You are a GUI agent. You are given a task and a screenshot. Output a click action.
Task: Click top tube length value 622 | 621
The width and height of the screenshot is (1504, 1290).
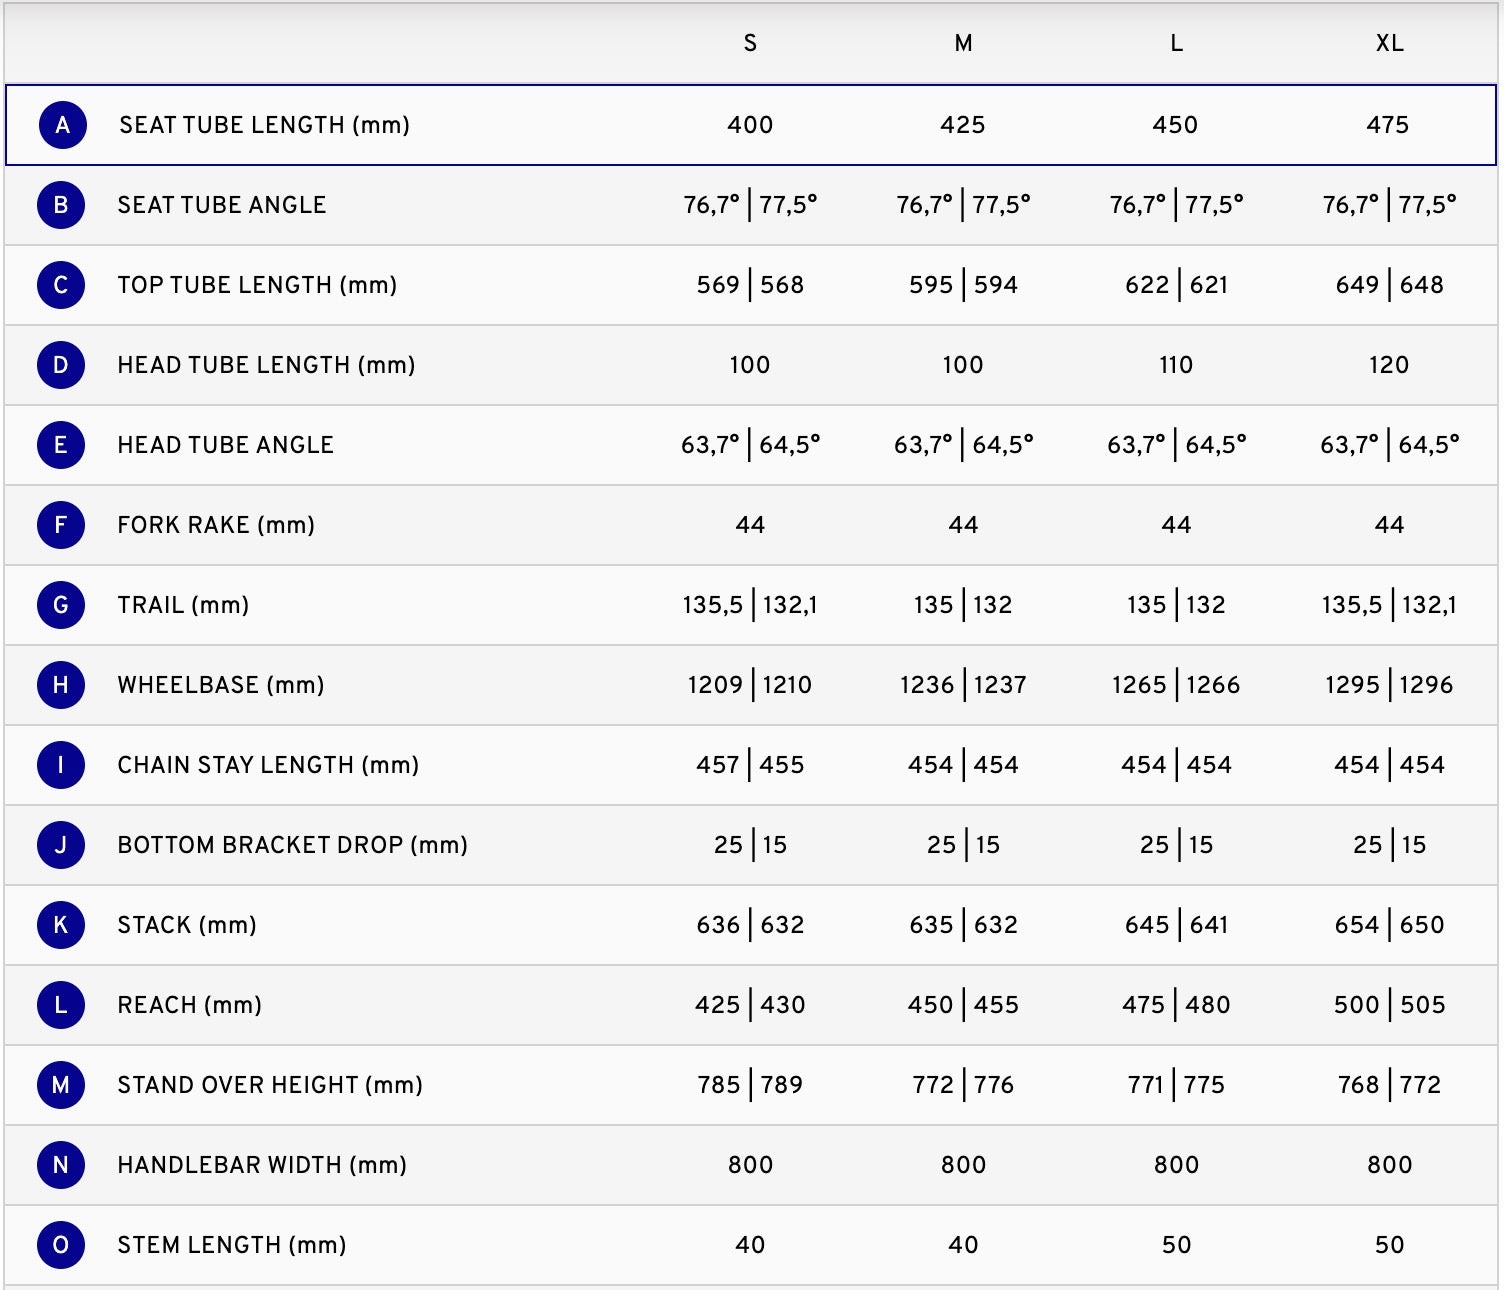(1177, 285)
